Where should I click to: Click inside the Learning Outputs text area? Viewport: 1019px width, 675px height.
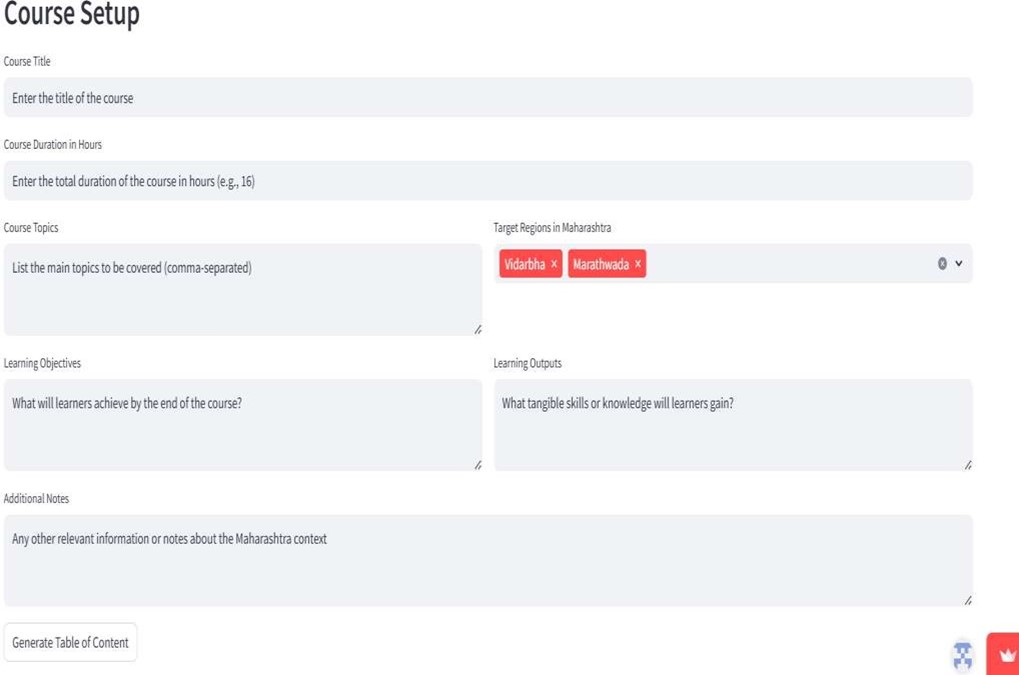[x=733, y=425]
